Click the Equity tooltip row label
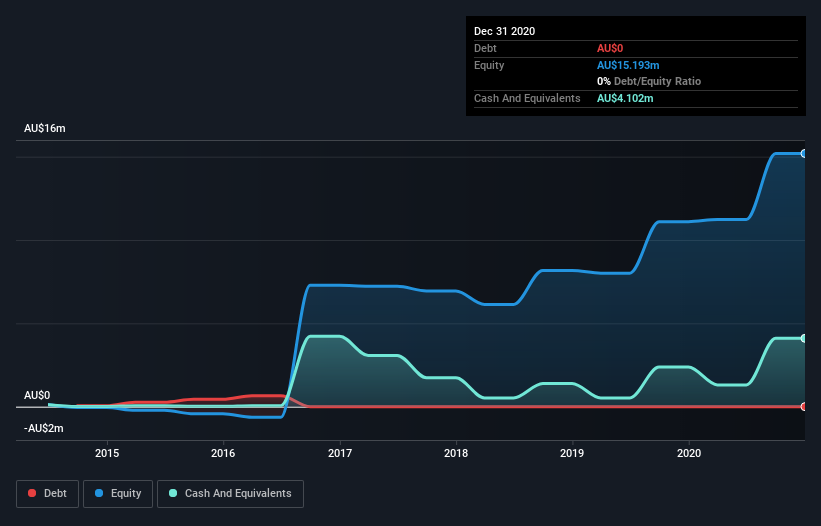 point(489,65)
